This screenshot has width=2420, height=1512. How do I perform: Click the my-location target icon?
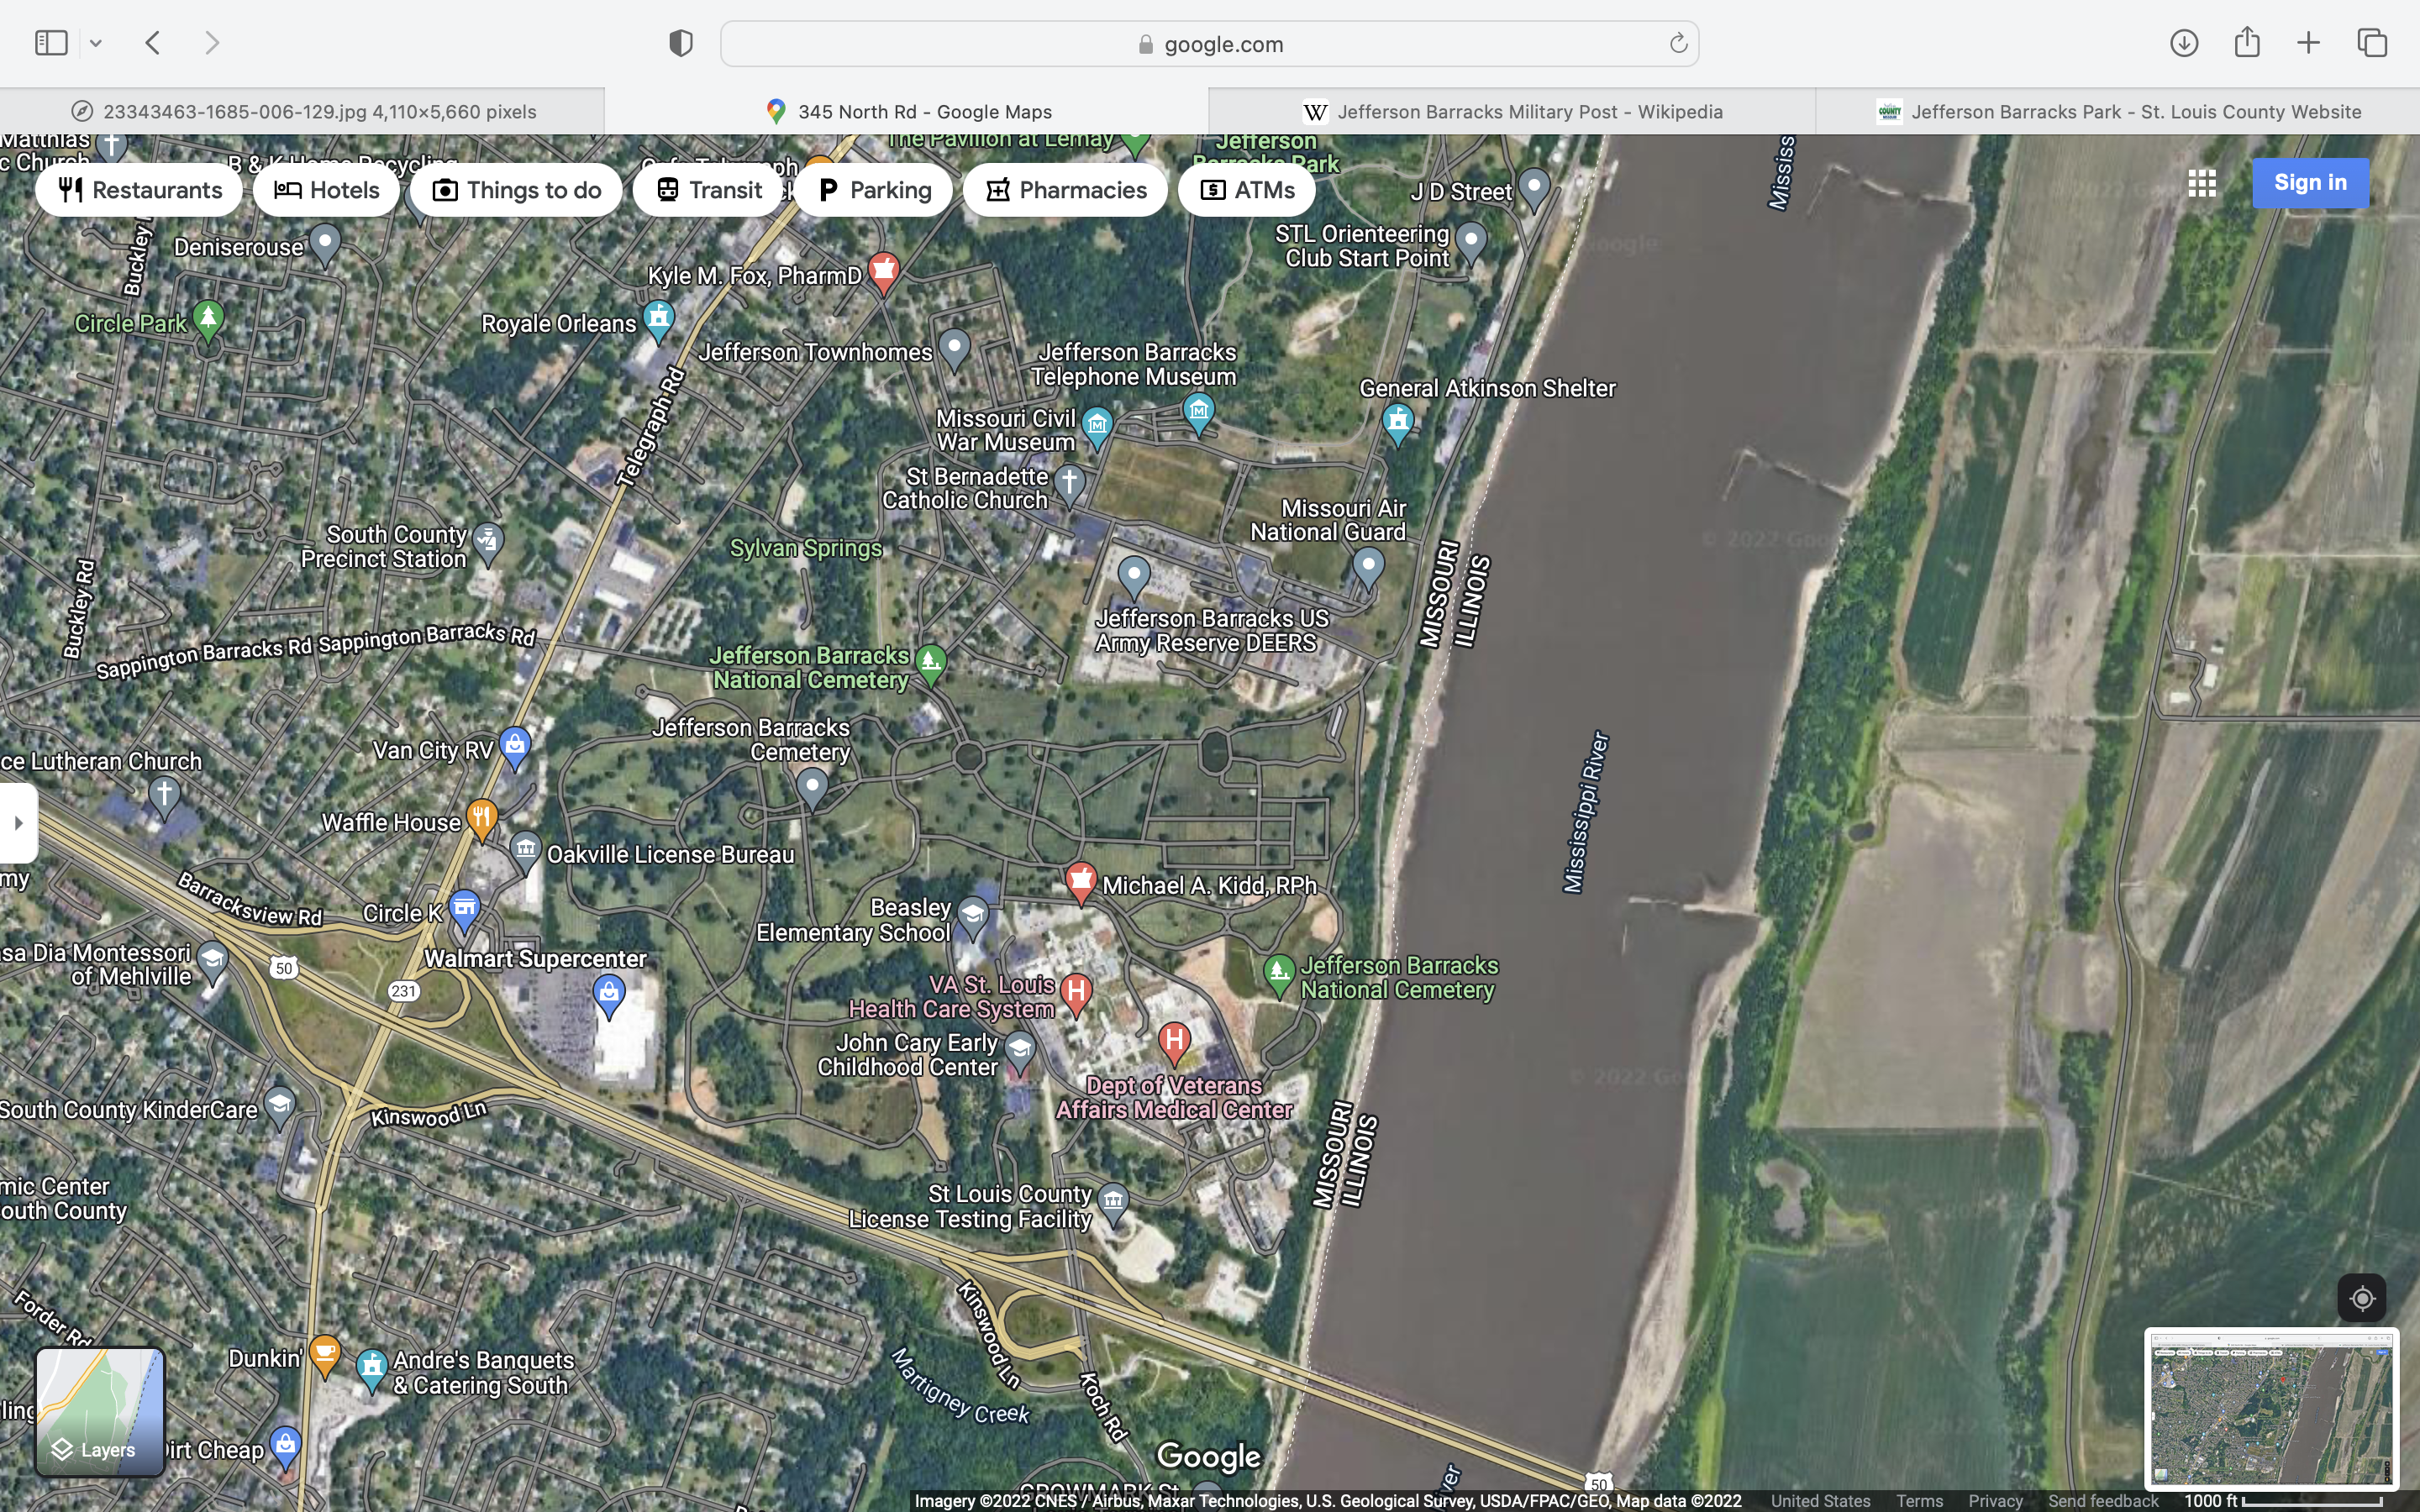pos(2361,1298)
